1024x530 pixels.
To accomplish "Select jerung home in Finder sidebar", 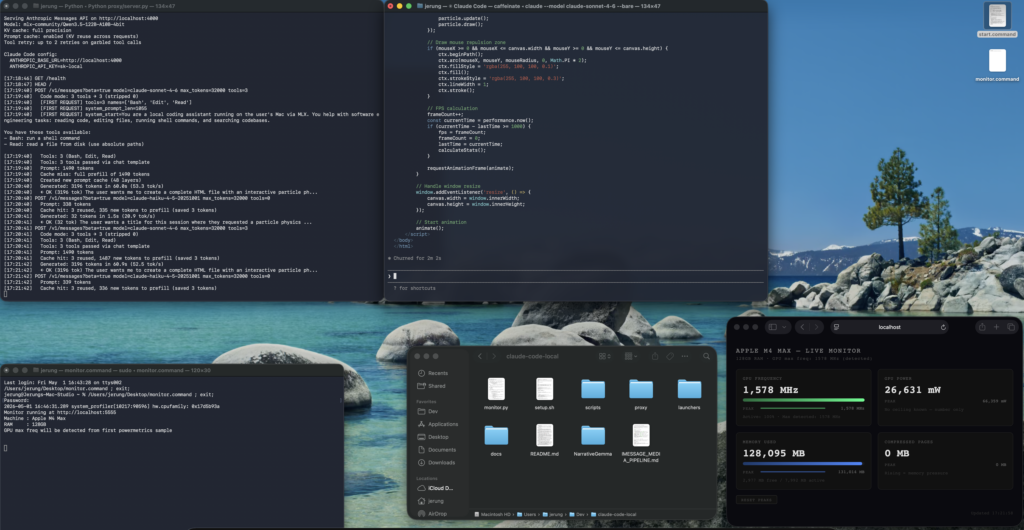I will 430,501.
